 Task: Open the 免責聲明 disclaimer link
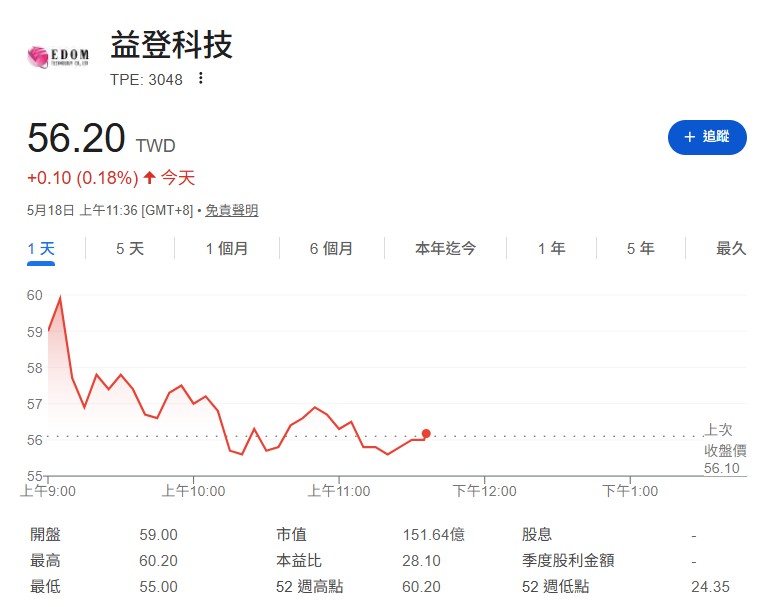[232, 211]
